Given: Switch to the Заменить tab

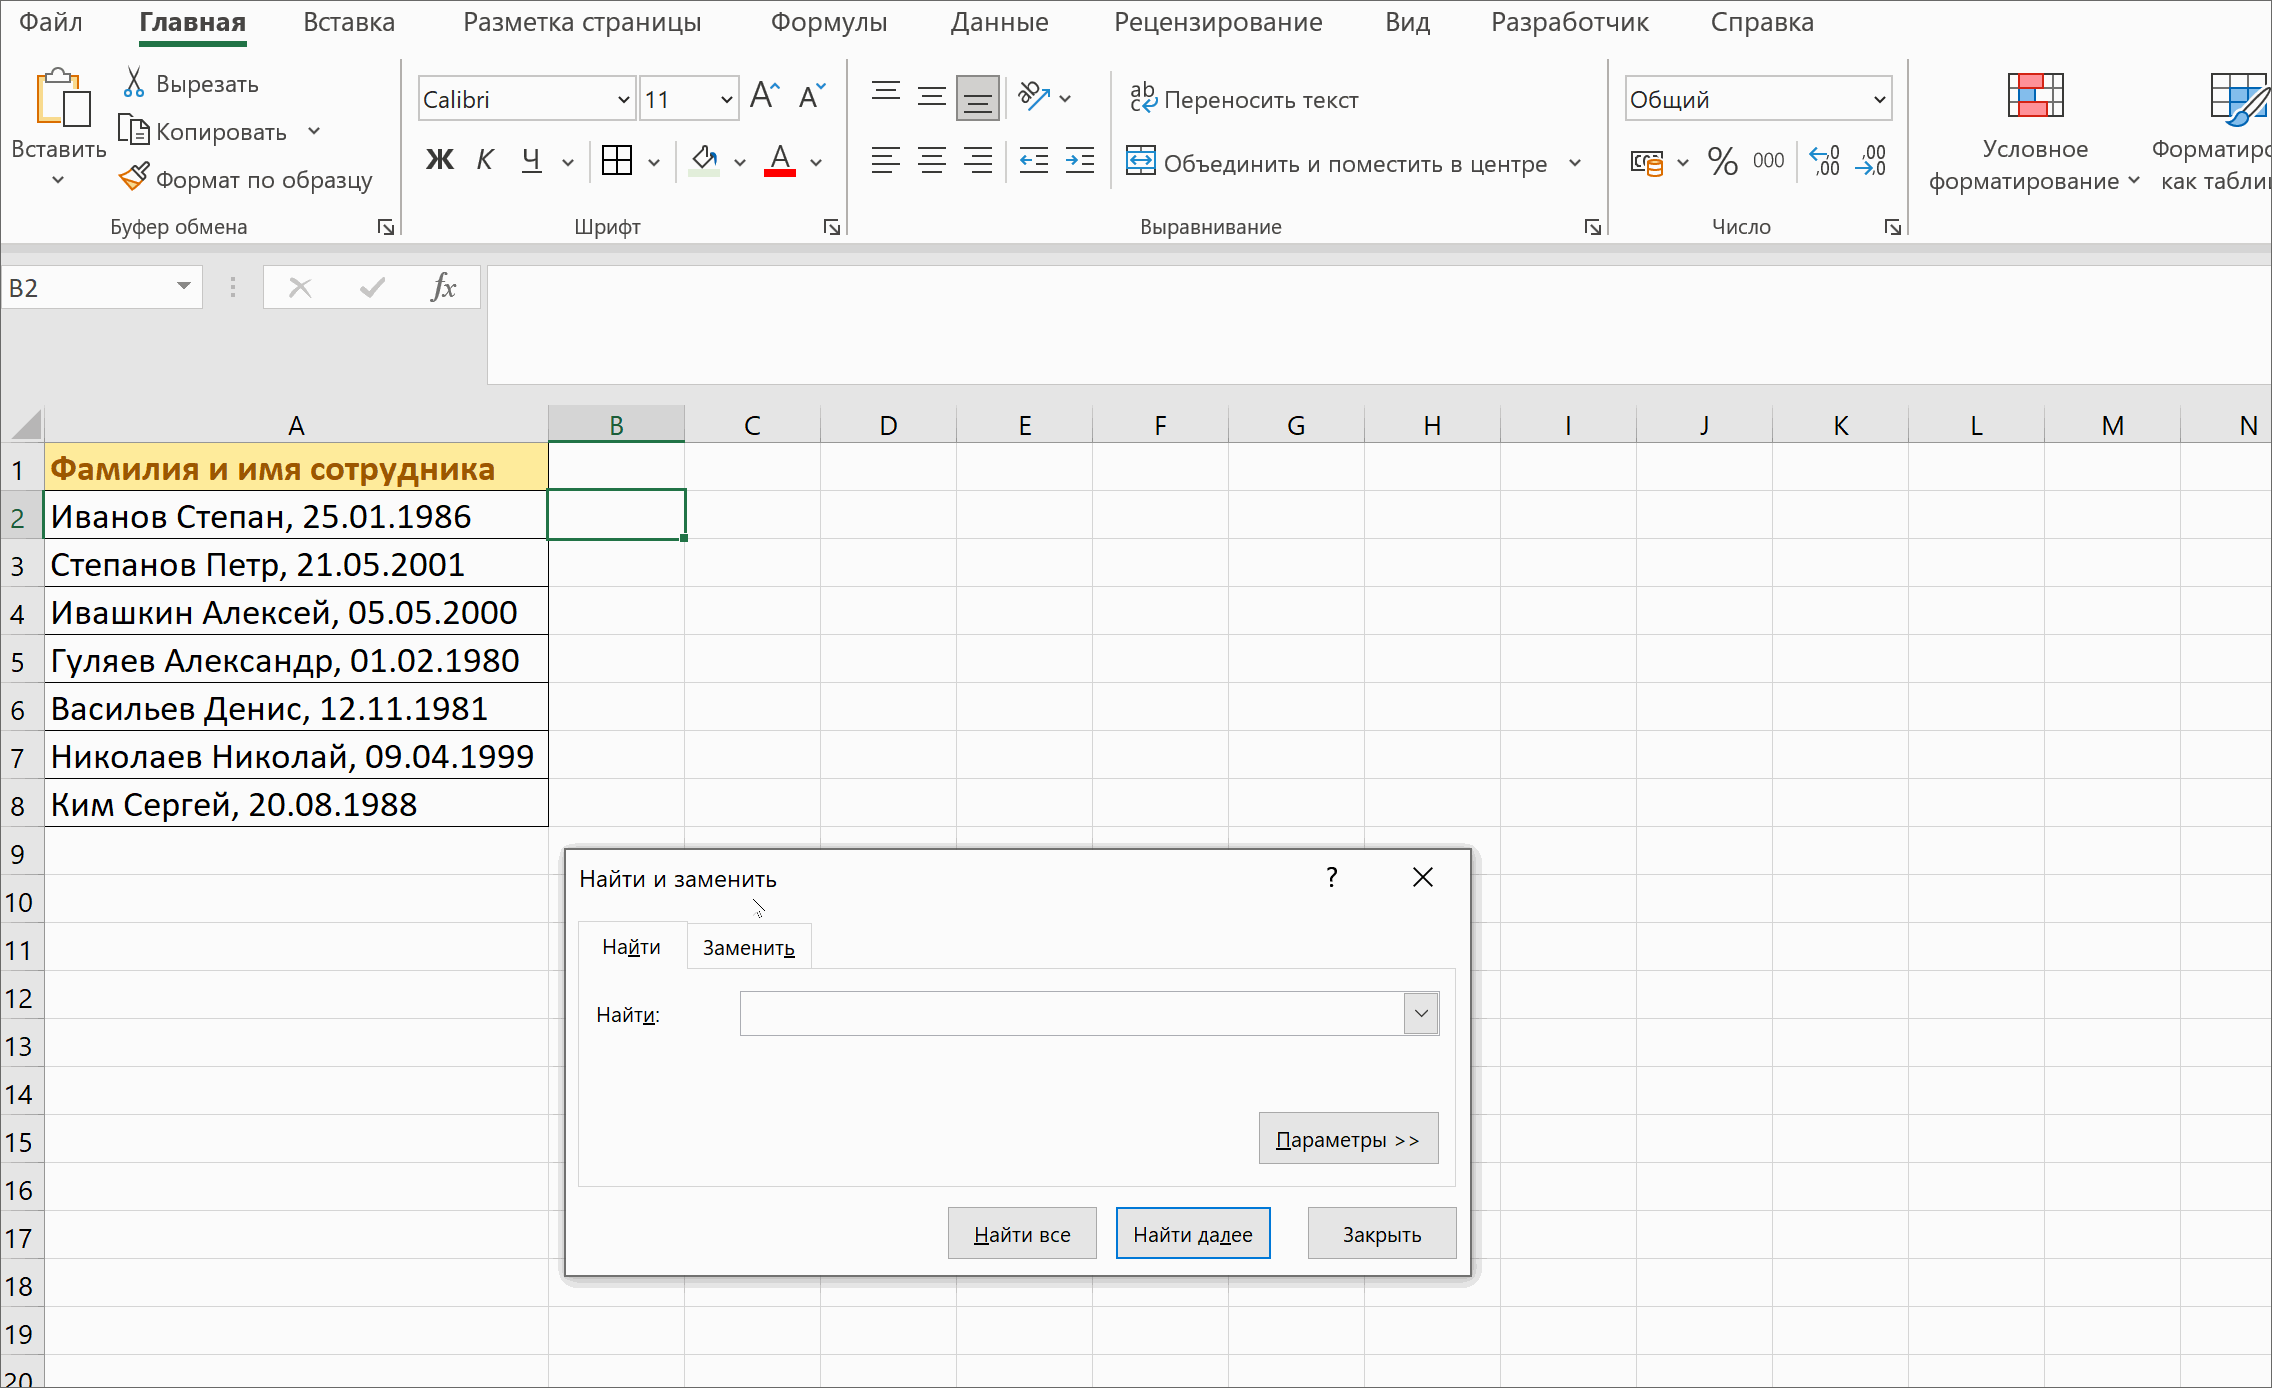Looking at the screenshot, I should point(748,947).
